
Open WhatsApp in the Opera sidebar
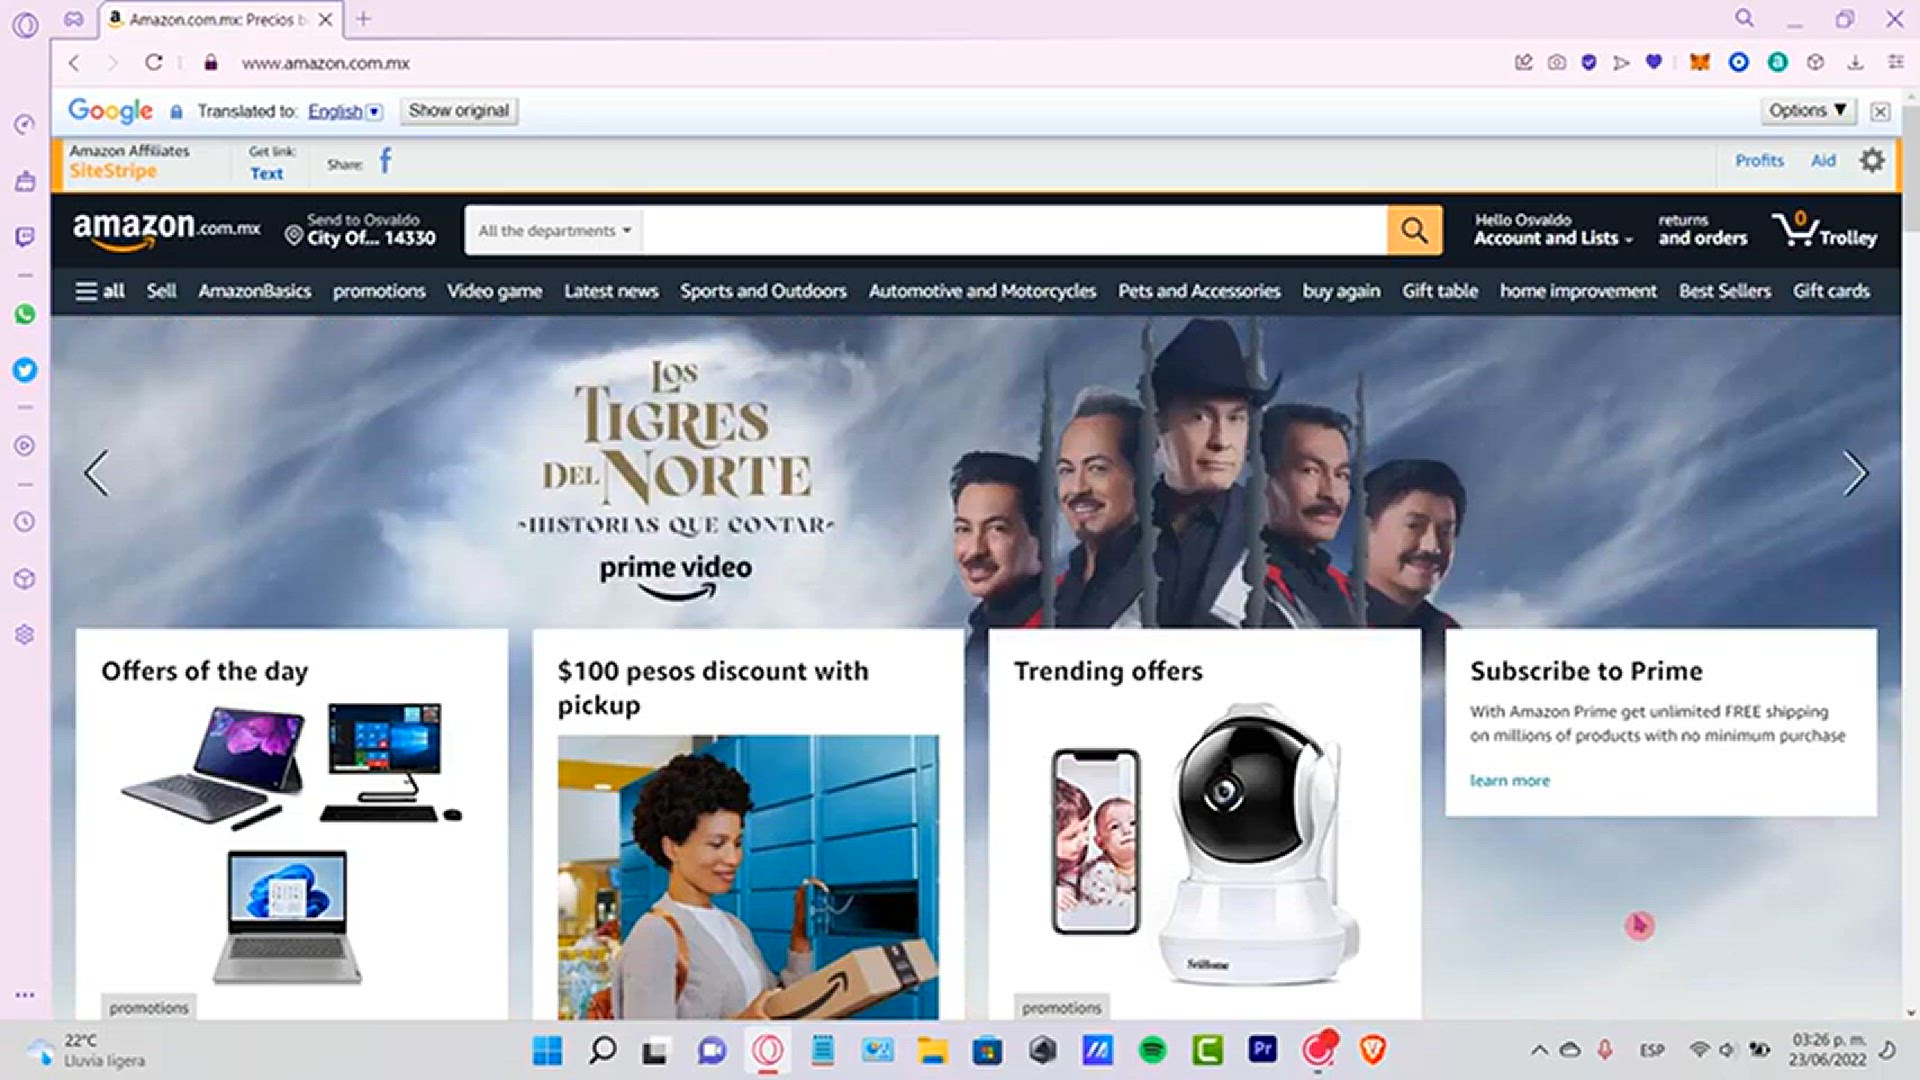(x=25, y=314)
